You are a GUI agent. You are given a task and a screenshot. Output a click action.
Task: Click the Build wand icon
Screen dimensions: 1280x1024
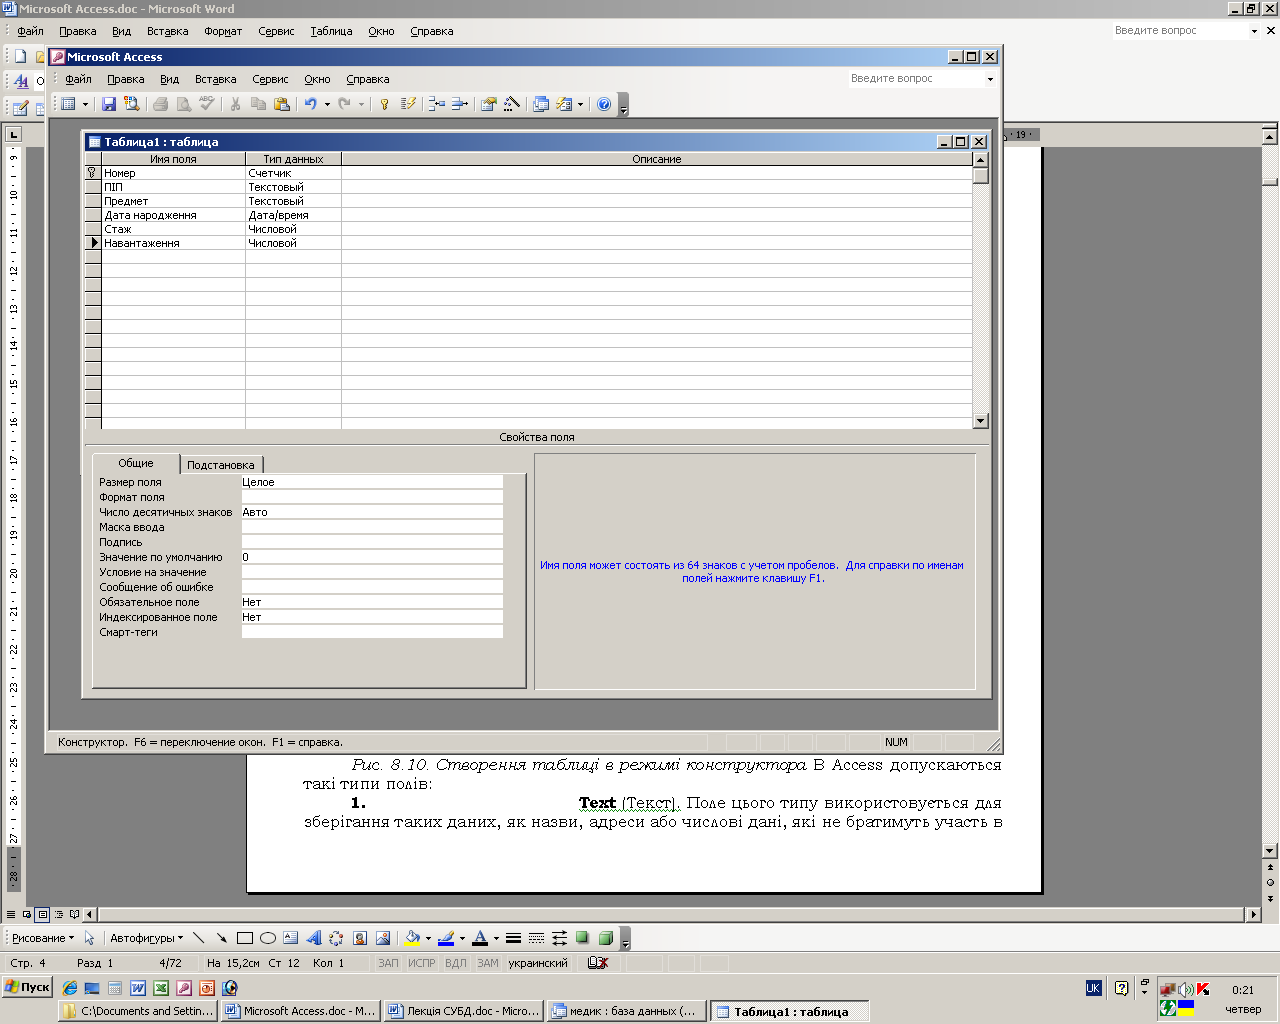click(x=512, y=104)
